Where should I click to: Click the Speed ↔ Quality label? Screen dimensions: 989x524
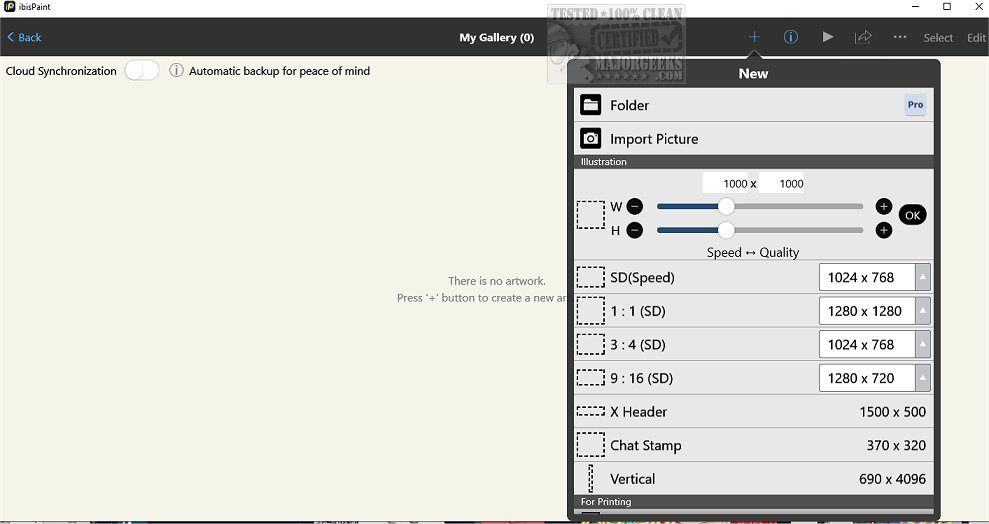click(x=752, y=252)
